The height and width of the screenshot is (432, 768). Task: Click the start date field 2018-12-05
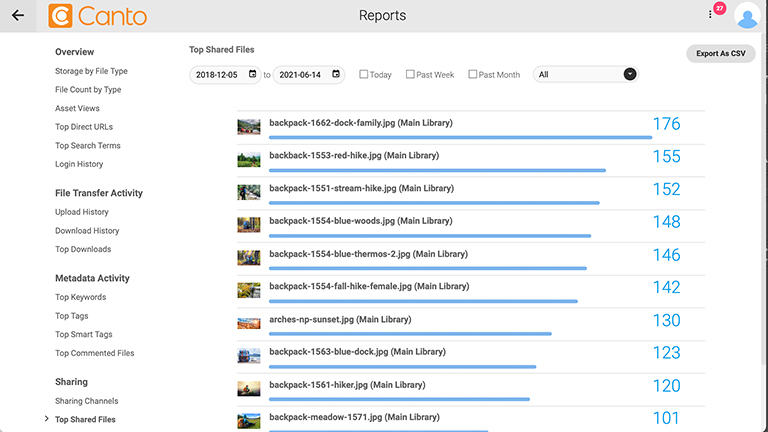pos(219,74)
